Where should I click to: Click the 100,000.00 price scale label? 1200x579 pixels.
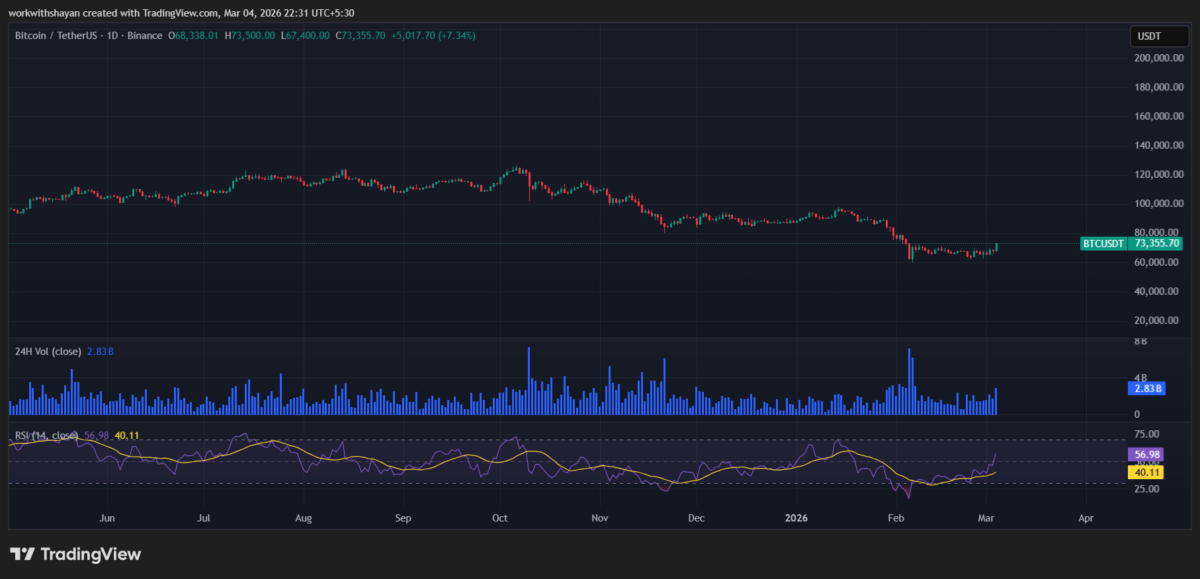pos(1158,203)
